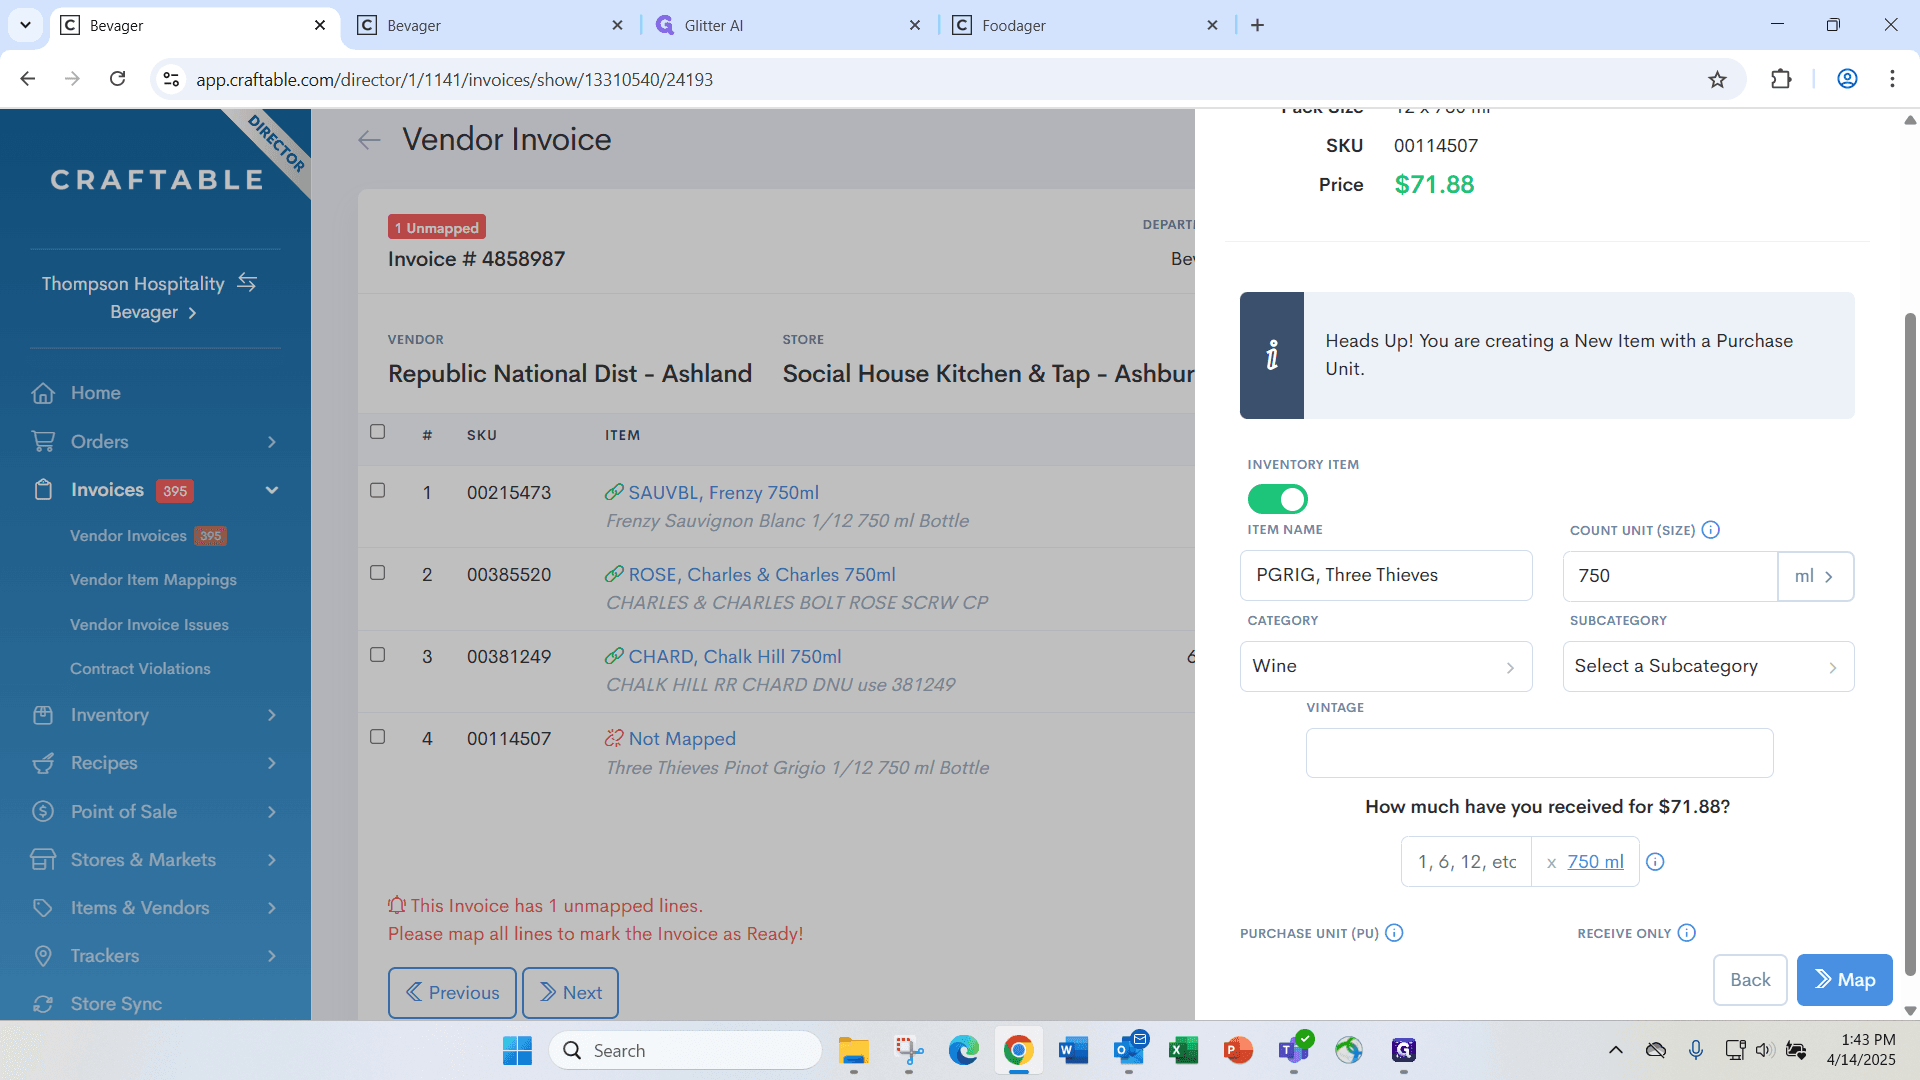Click the Trackers pin icon

pos(43,956)
